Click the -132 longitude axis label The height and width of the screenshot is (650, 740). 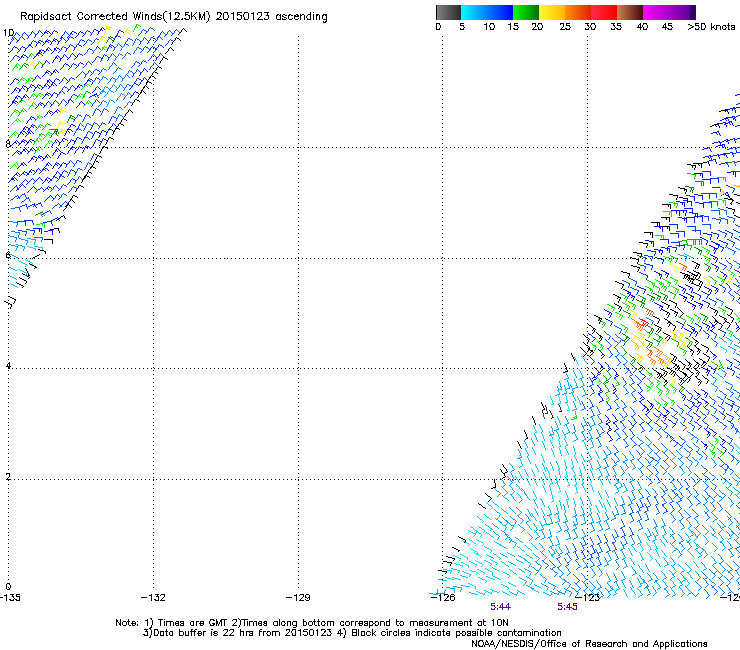153,598
